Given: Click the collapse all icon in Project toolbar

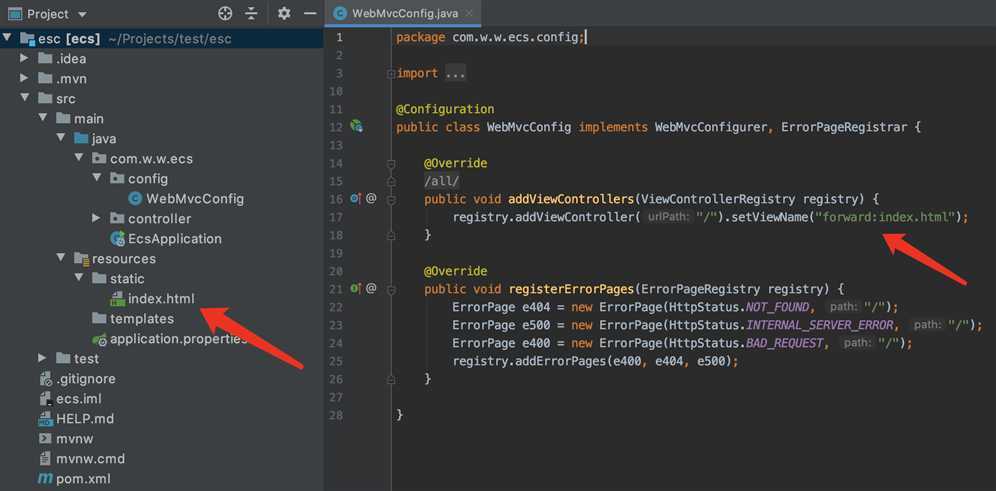Looking at the screenshot, I should click(252, 13).
